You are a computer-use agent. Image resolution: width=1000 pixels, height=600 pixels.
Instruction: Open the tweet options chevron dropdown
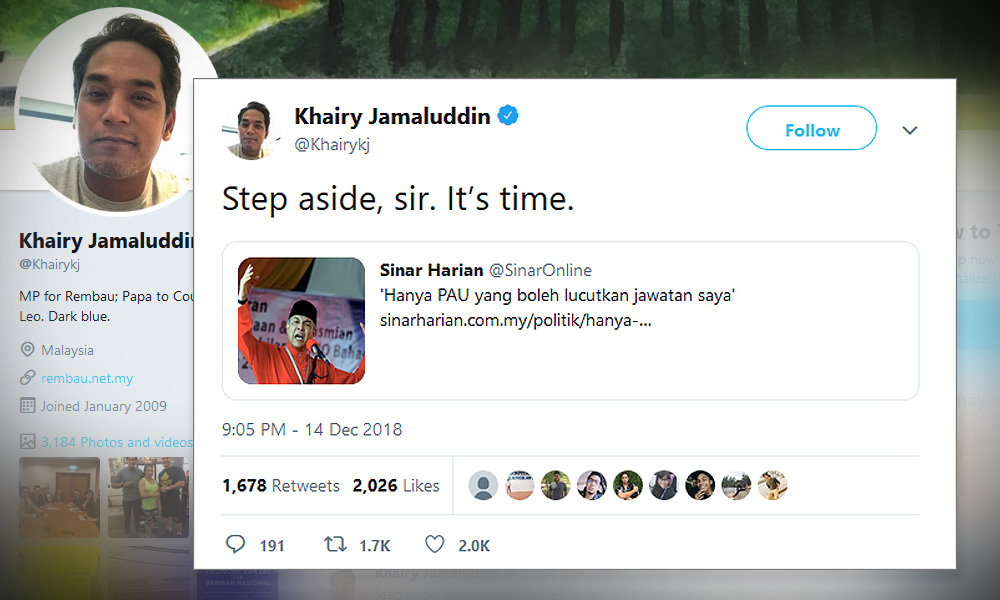click(910, 130)
